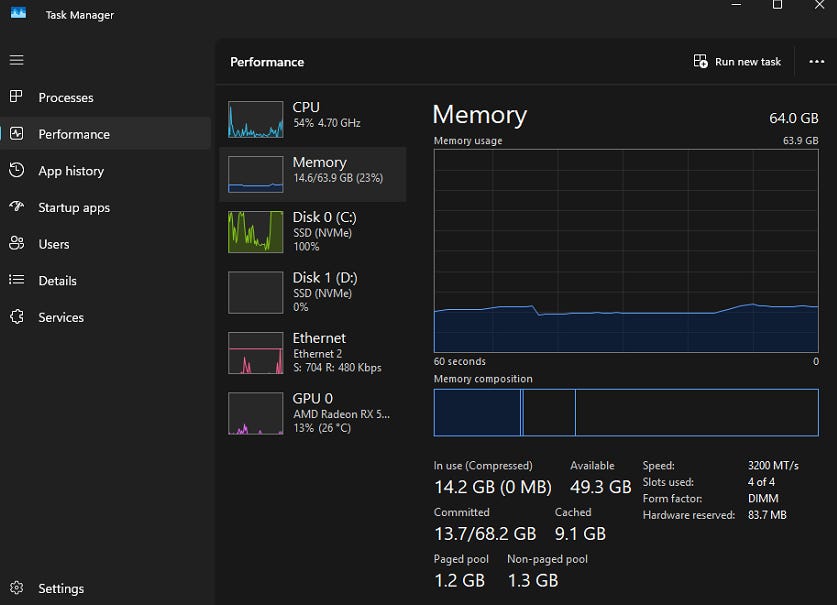This screenshot has height=605, width=837.
Task: Select the Memory mini graph thumbnail
Action: coord(256,174)
